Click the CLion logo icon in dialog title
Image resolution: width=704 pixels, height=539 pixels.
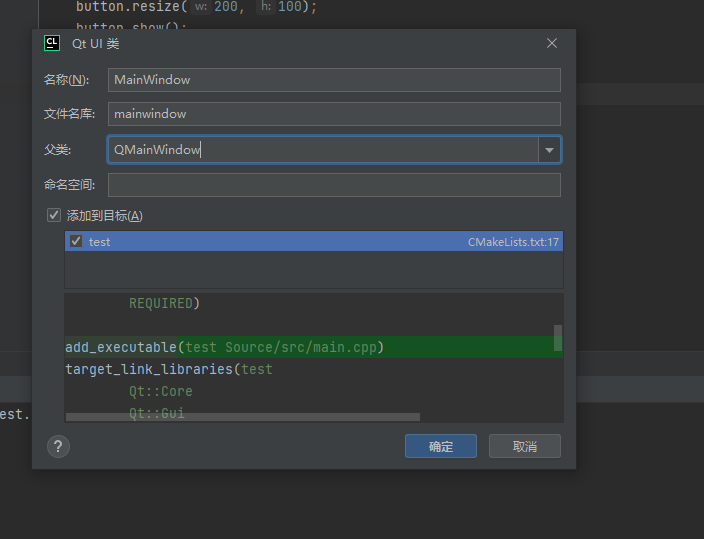pyautogui.click(x=52, y=43)
